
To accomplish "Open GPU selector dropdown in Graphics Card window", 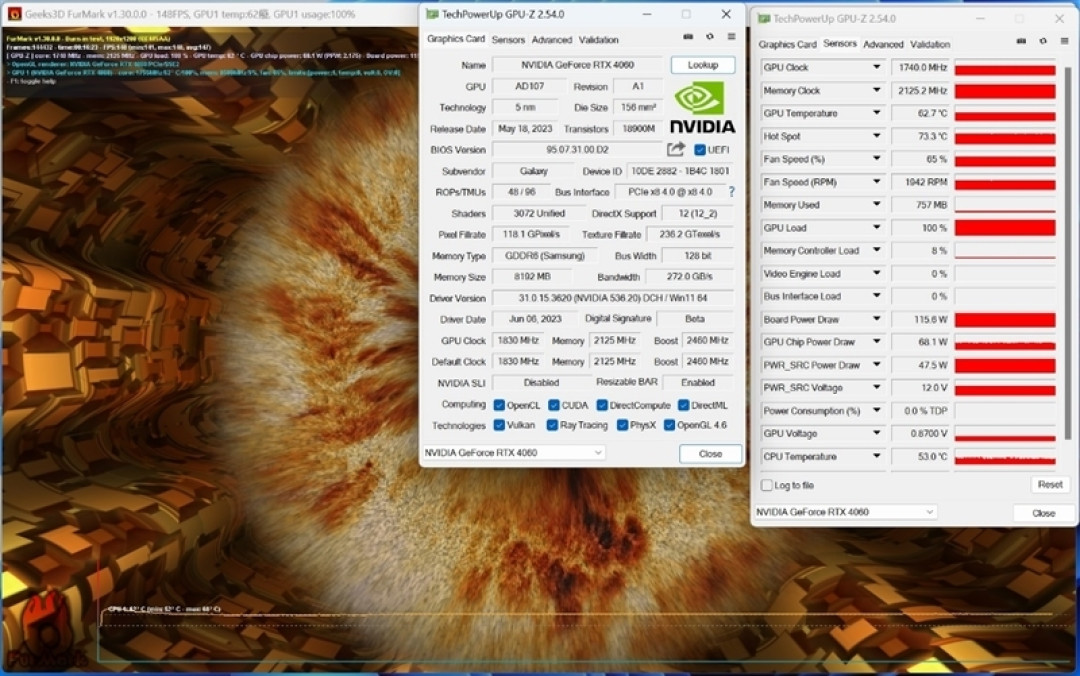I will coord(514,453).
